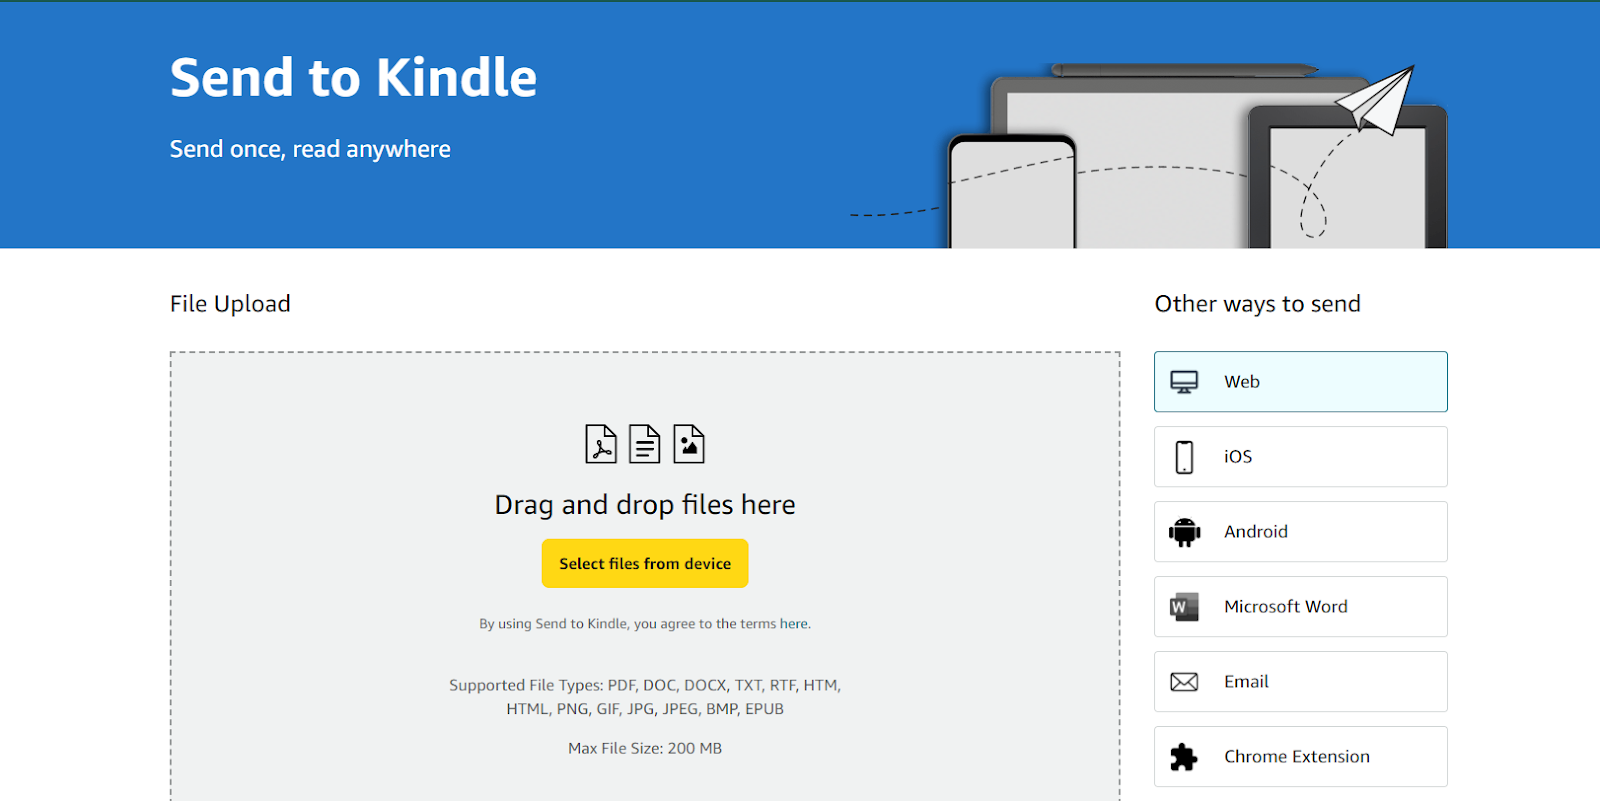Click the smartphone illustration in banner

pyautogui.click(x=1012, y=191)
